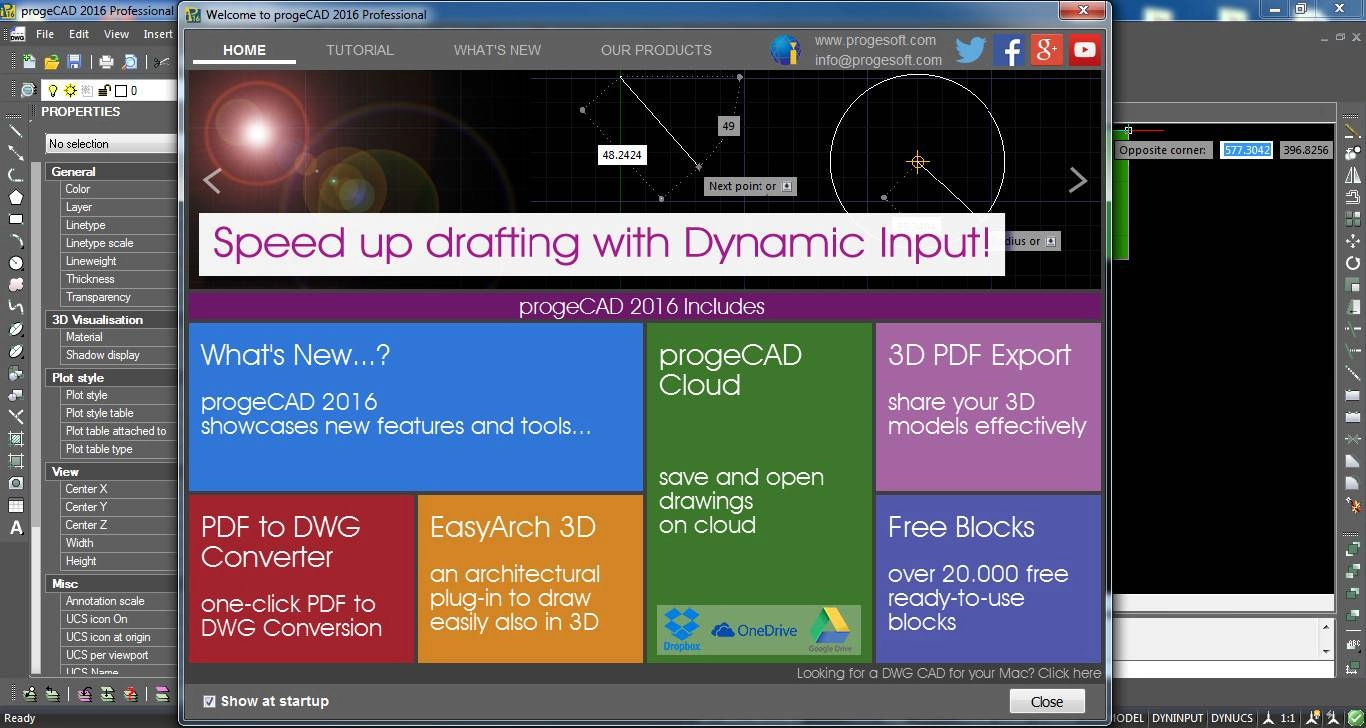Open the OUR PRODUCTS tab
This screenshot has height=728, width=1366.
(x=656, y=49)
